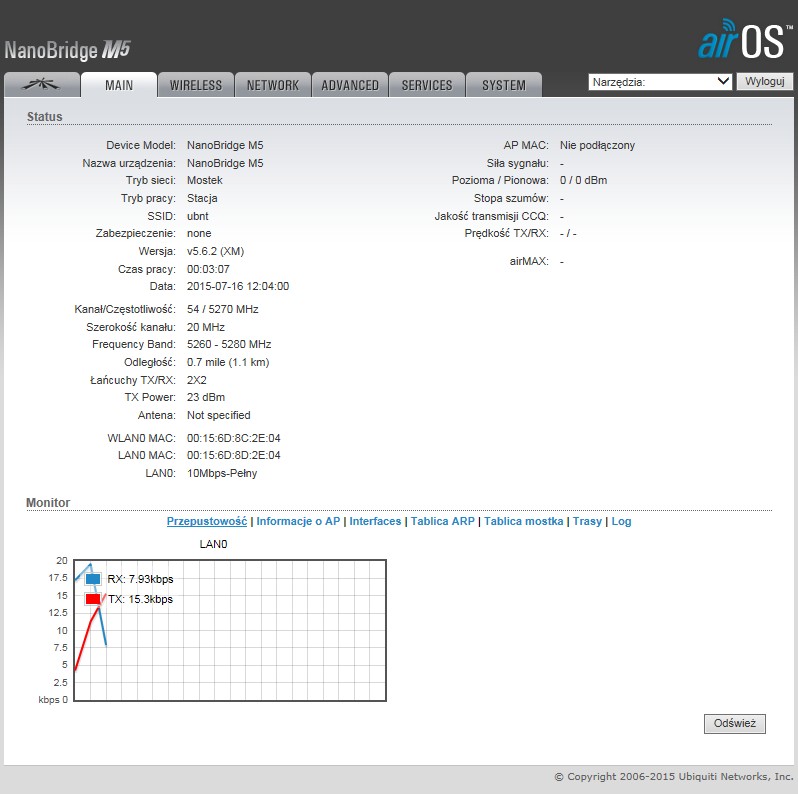Screen dimensions: 798x794
Task: Click the Łańcuchy TX/RX value 2X2
Action: click(x=196, y=380)
